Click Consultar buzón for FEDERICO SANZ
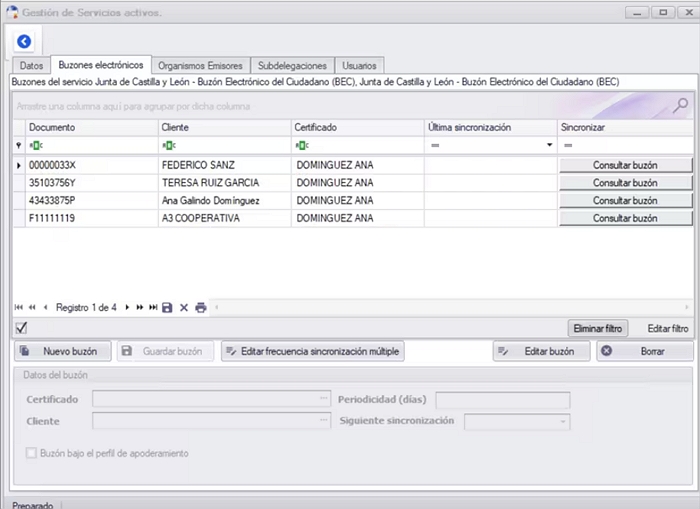This screenshot has height=509, width=700. 625,165
